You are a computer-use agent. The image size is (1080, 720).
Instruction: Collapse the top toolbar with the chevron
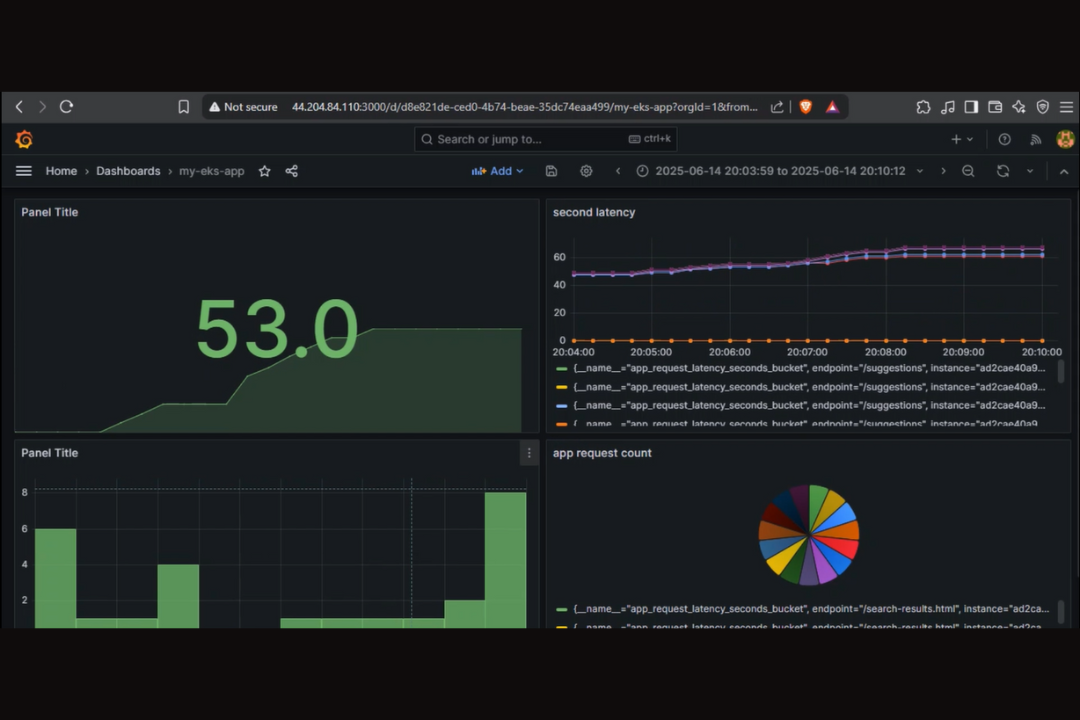click(1063, 171)
